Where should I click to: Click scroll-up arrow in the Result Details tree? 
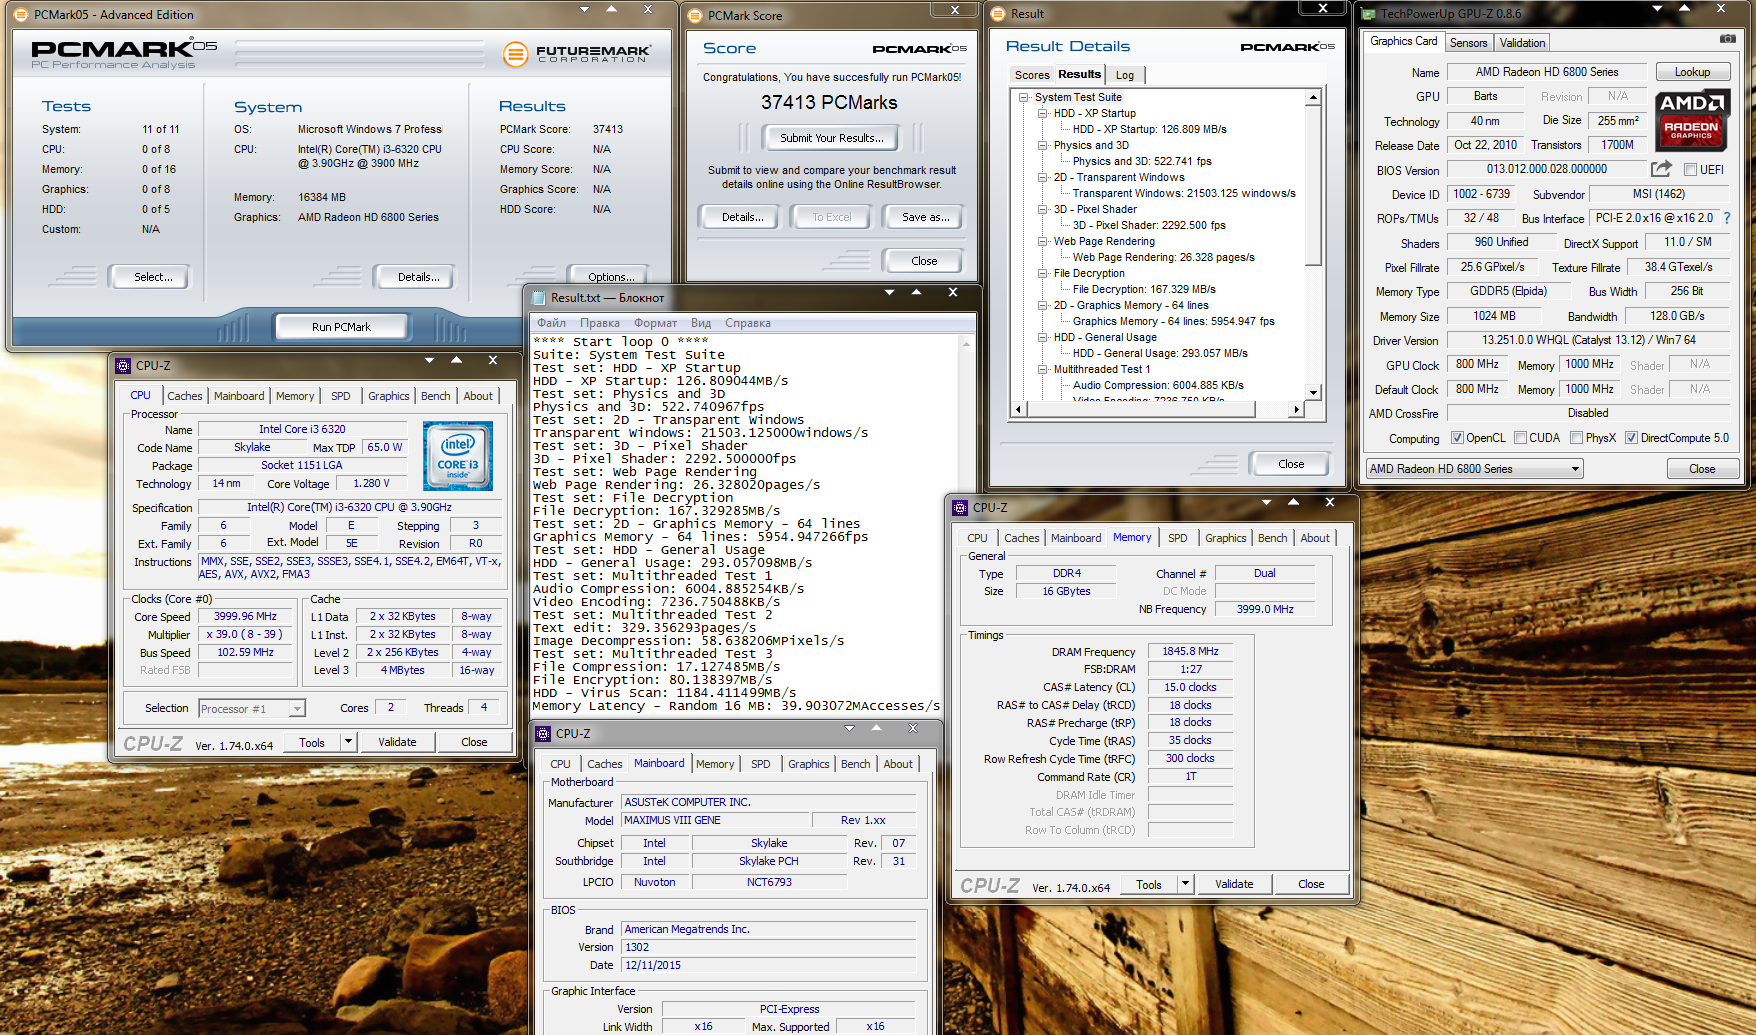[x=1313, y=98]
